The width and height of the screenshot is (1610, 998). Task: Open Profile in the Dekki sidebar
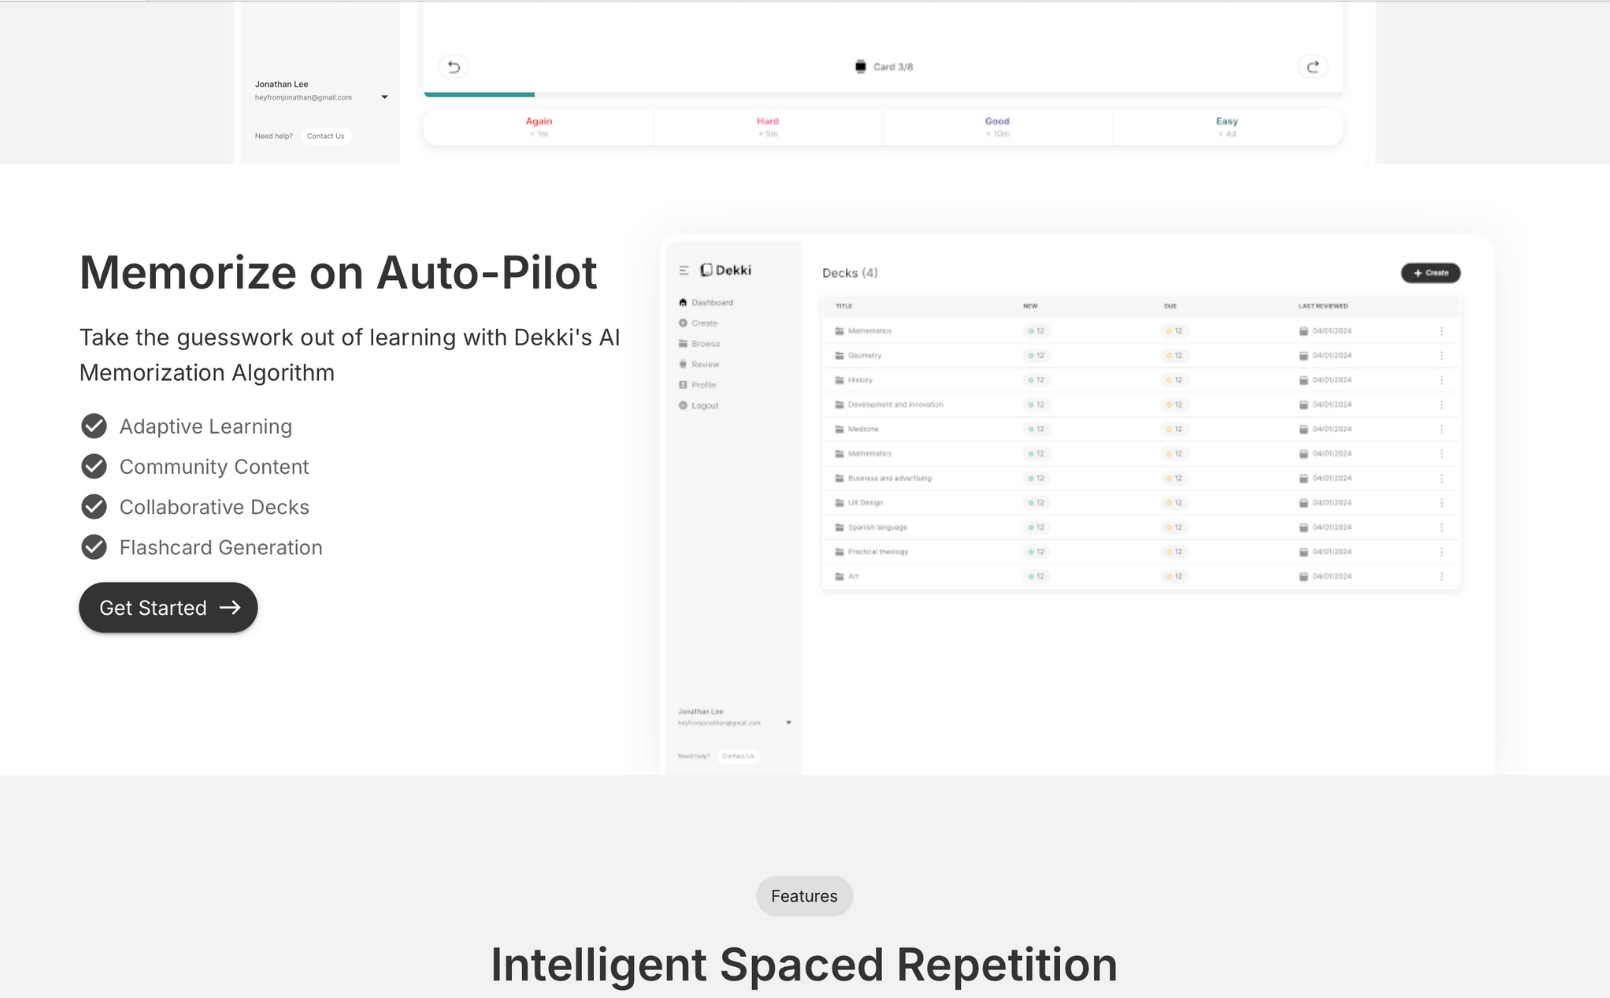tap(698, 385)
